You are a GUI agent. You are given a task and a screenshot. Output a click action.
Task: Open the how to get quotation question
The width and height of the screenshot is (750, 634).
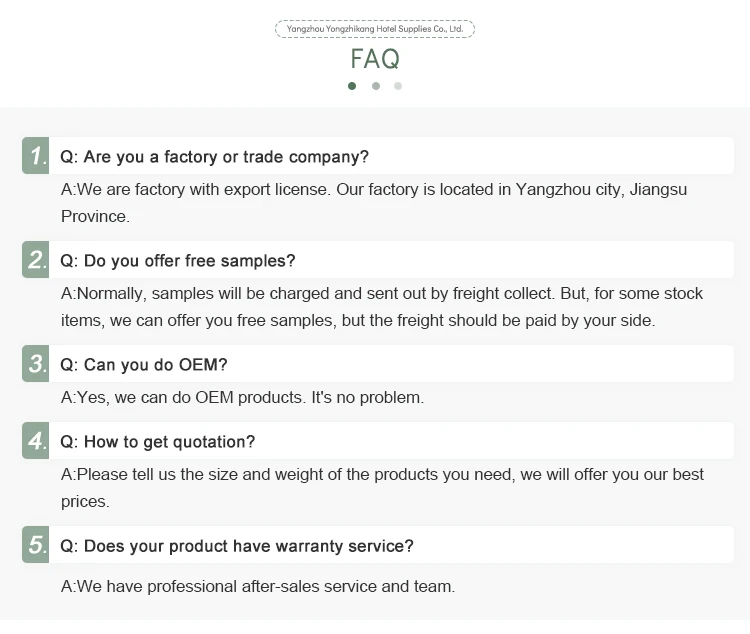pos(158,442)
